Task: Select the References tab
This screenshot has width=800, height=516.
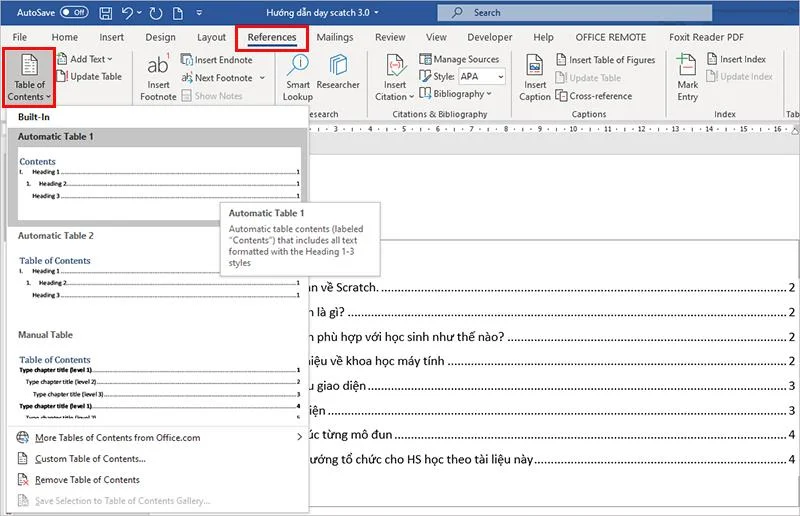Action: point(272,37)
